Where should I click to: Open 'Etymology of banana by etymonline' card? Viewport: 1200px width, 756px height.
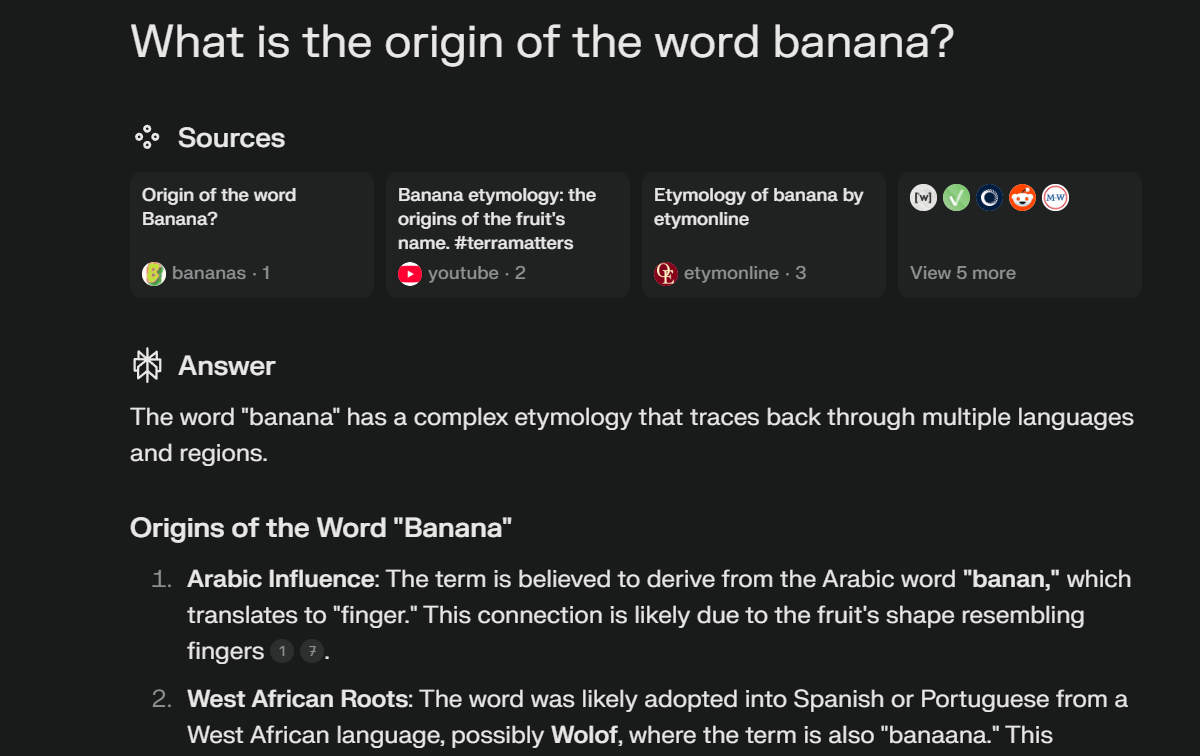click(763, 234)
